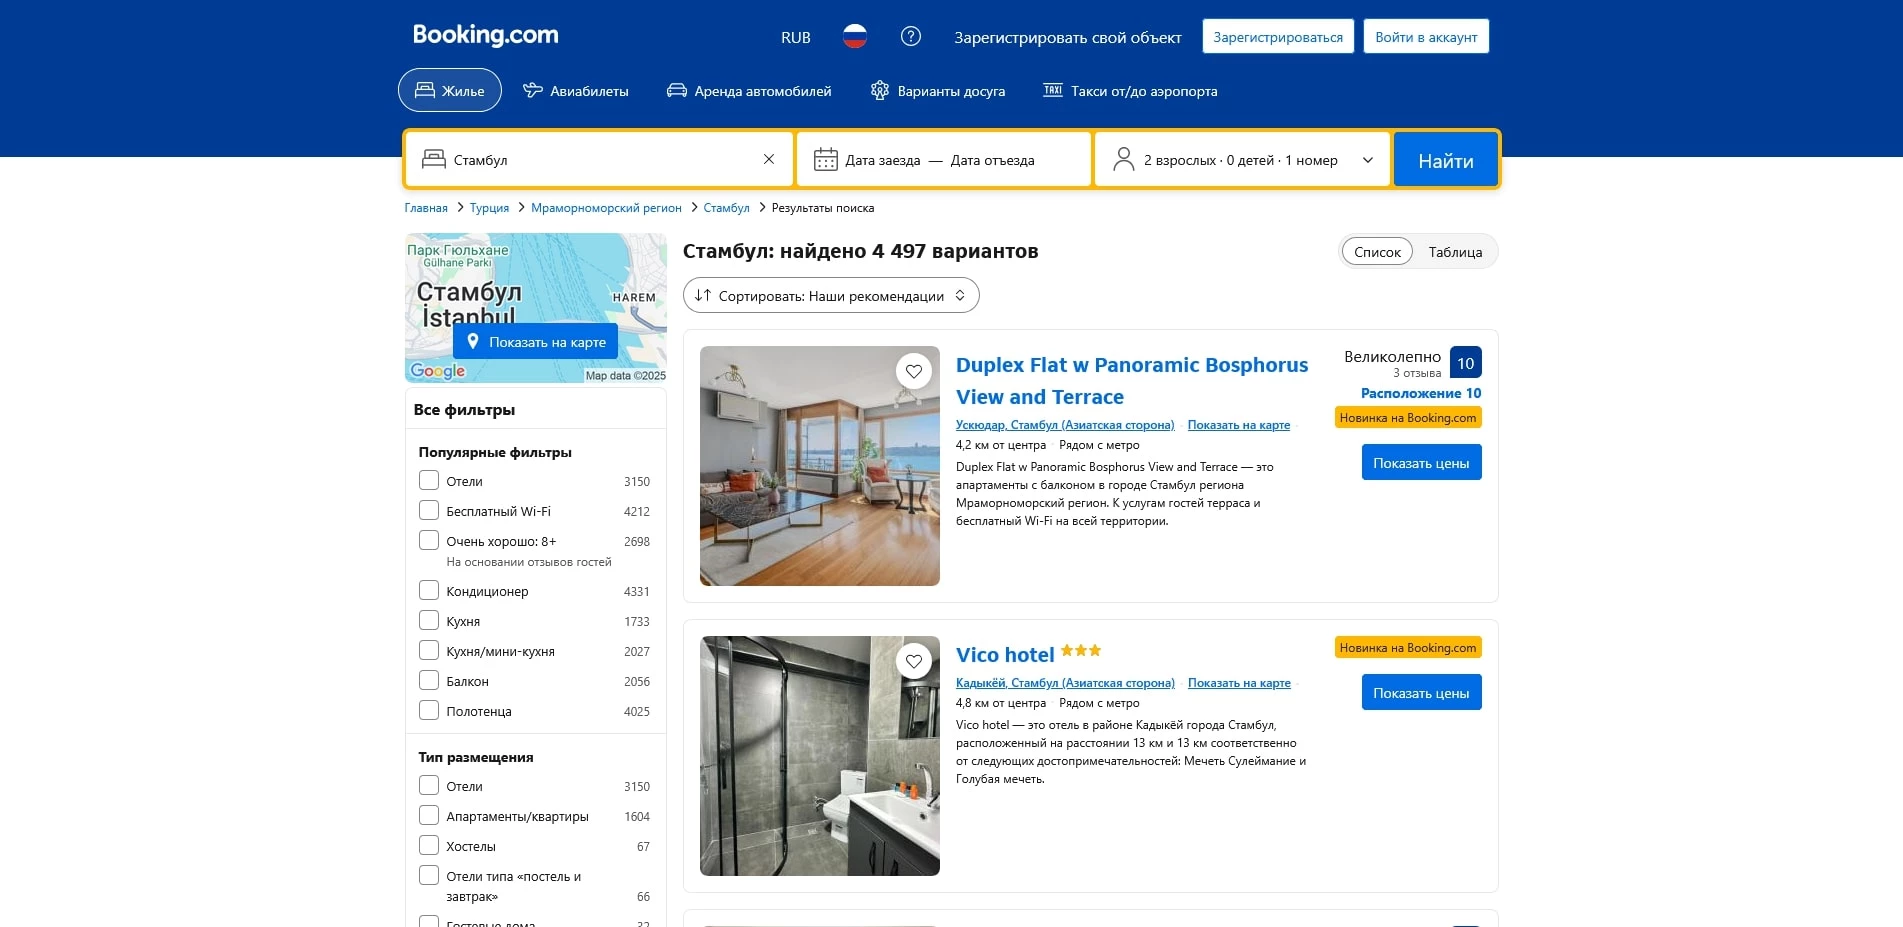Click the Найти search button
Screen dimensions: 1903x927
pyautogui.click(x=1445, y=159)
